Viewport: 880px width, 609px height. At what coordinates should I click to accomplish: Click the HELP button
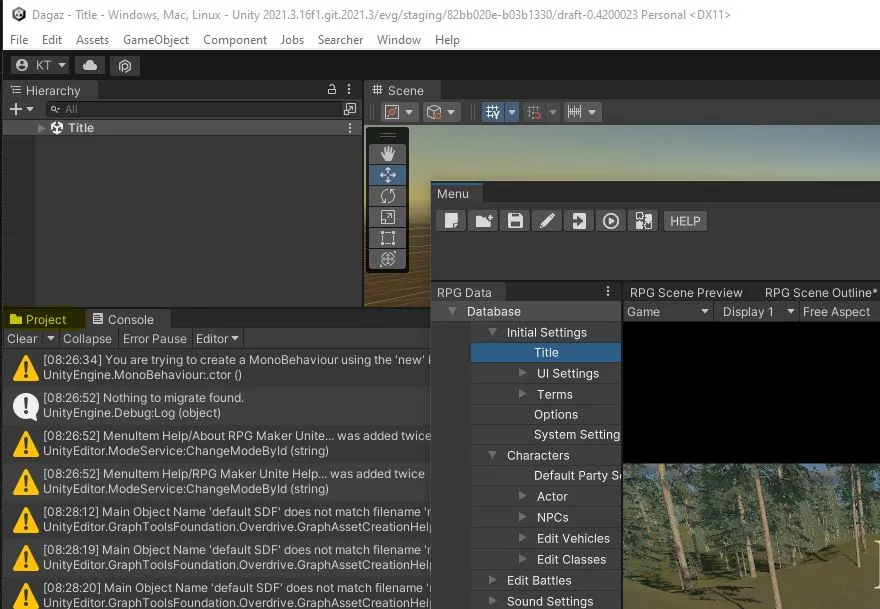tap(685, 221)
